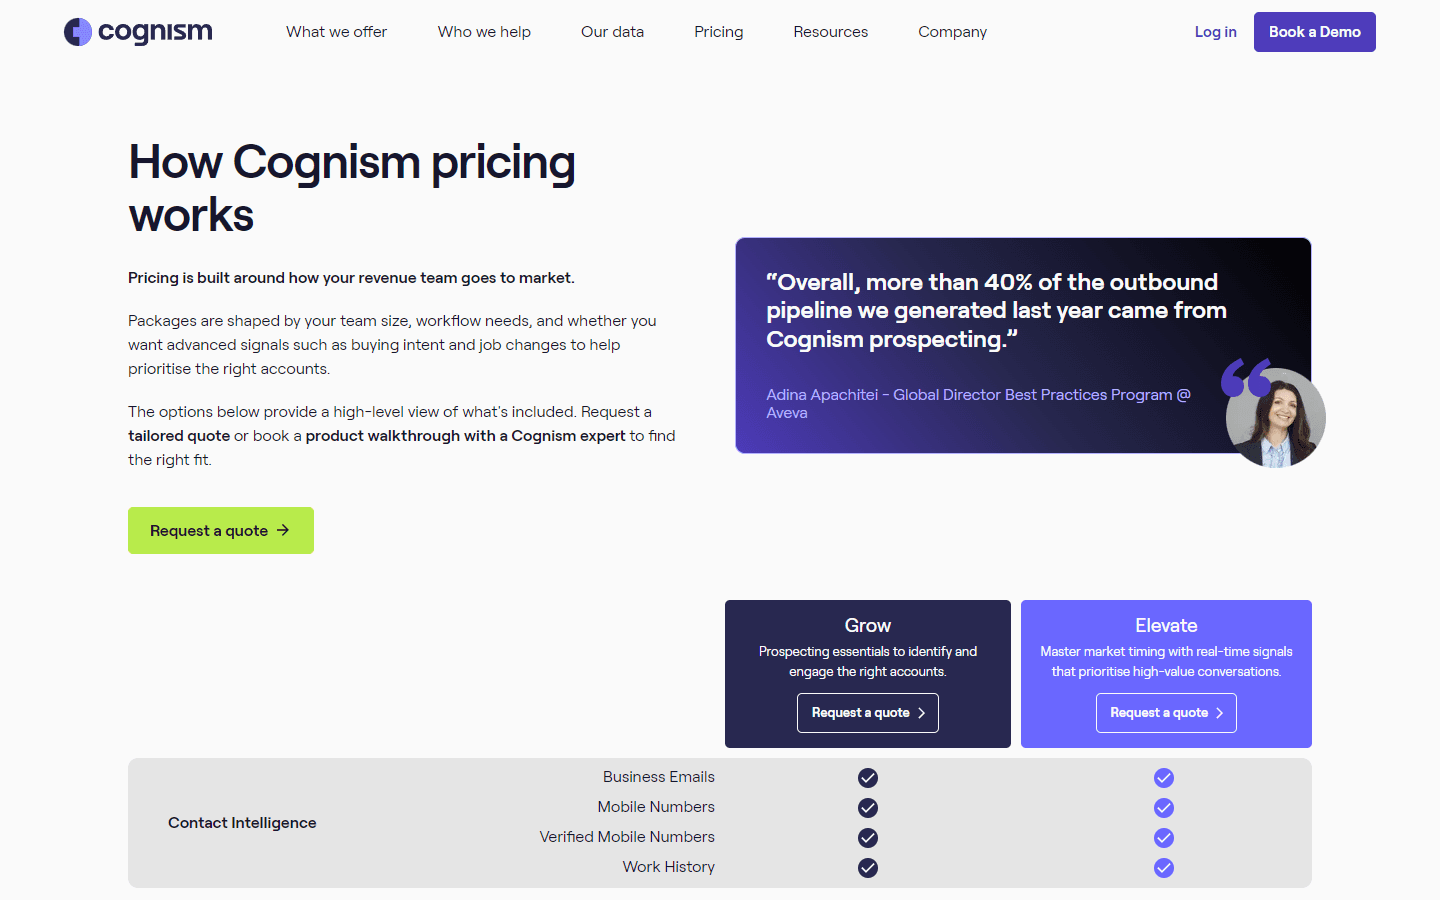
Task: Open the Who we help dropdown
Action: (x=484, y=31)
